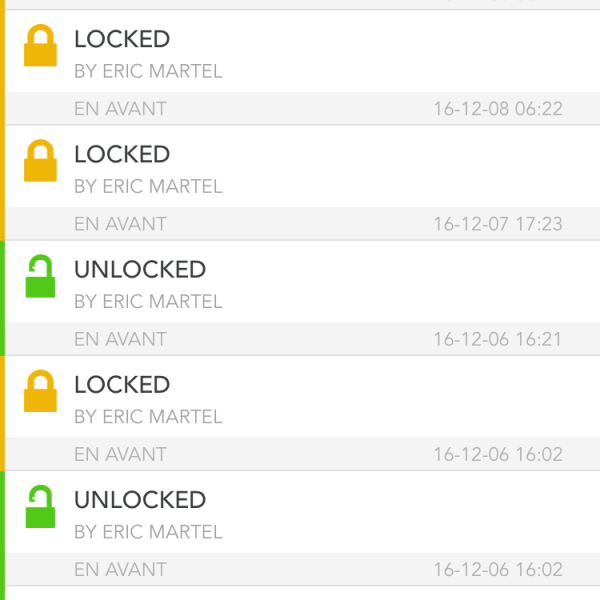Click "BY ERIC MARTEL" in the 16-12-06 16:21 entry
The image size is (600, 600).
click(x=148, y=302)
